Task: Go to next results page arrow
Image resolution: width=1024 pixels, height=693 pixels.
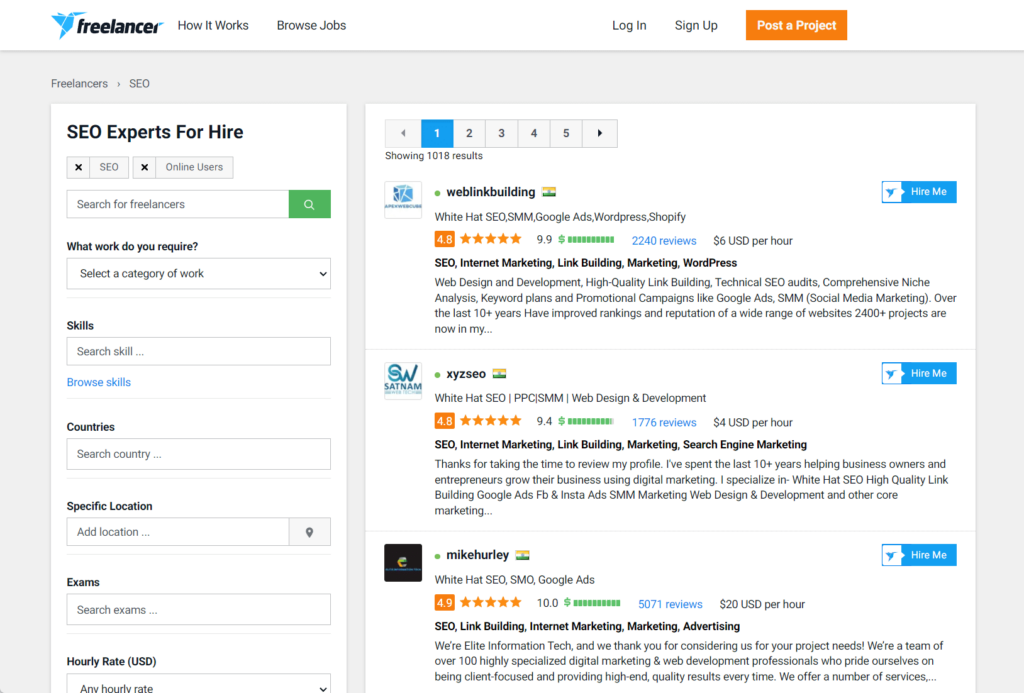Action: pyautogui.click(x=600, y=133)
